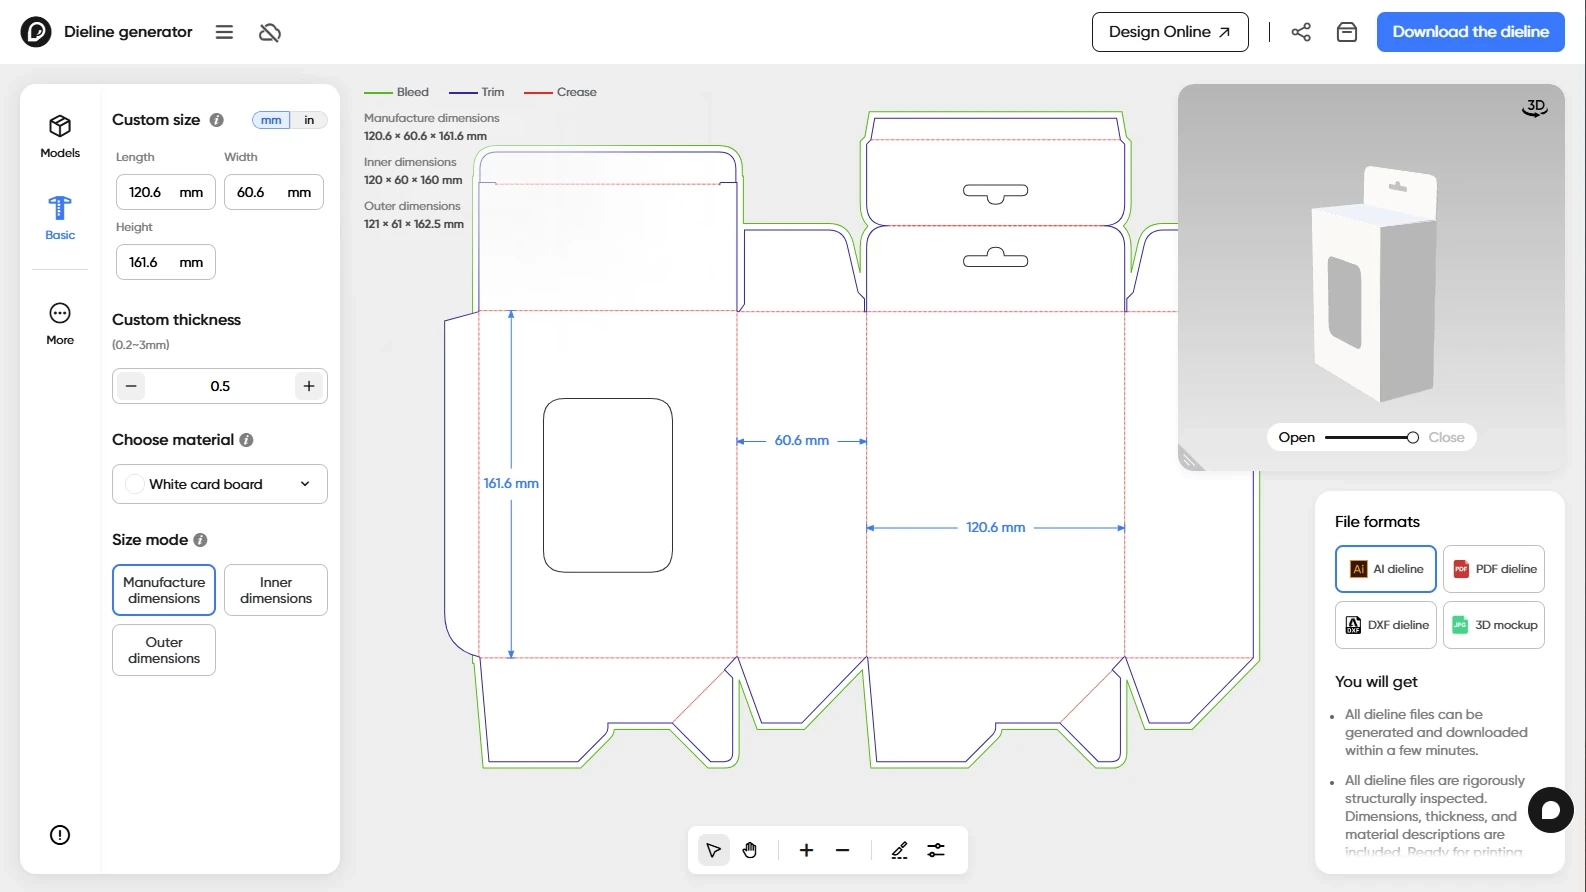Open Design Online link
Screen dimensions: 1586x892
(1169, 32)
